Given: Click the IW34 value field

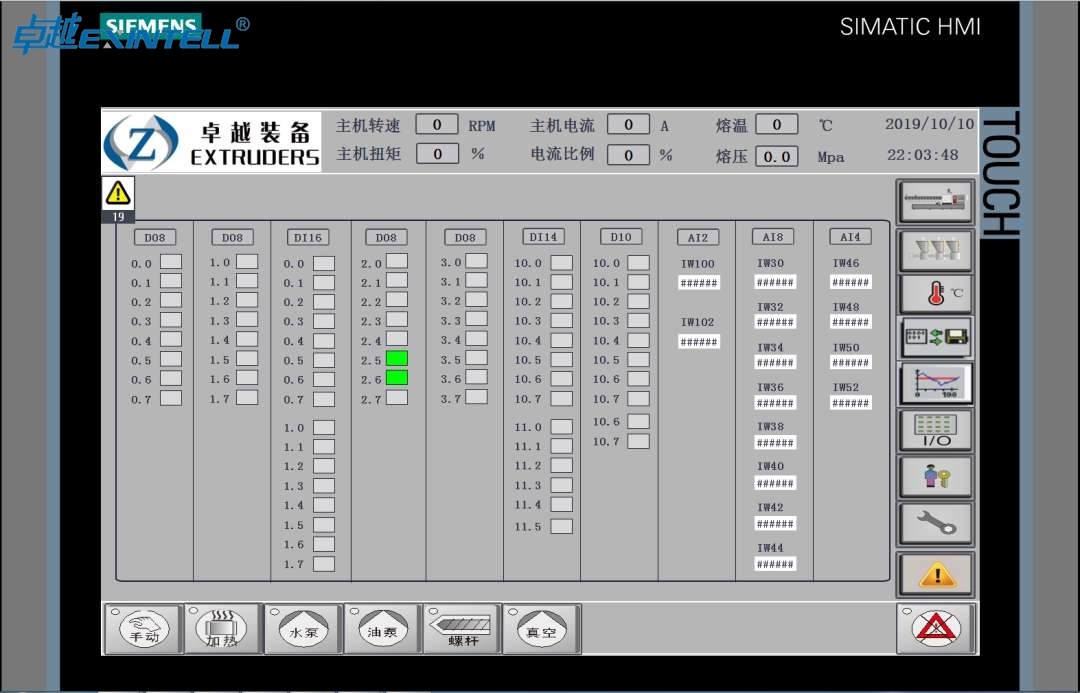Looking at the screenshot, I should tap(775, 362).
